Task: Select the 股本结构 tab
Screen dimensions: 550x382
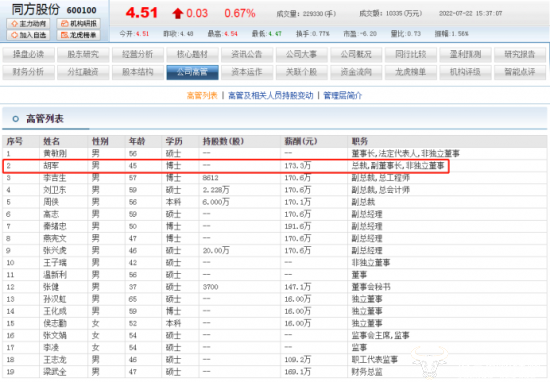Action: point(138,72)
